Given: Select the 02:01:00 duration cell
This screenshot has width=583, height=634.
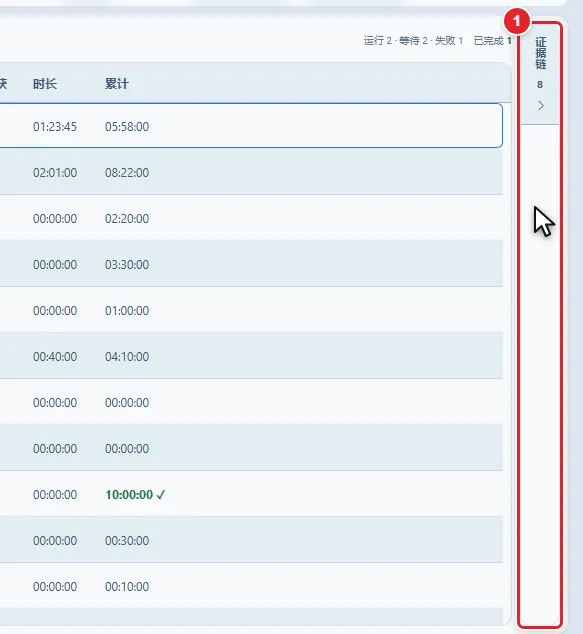Looking at the screenshot, I should coord(55,173).
